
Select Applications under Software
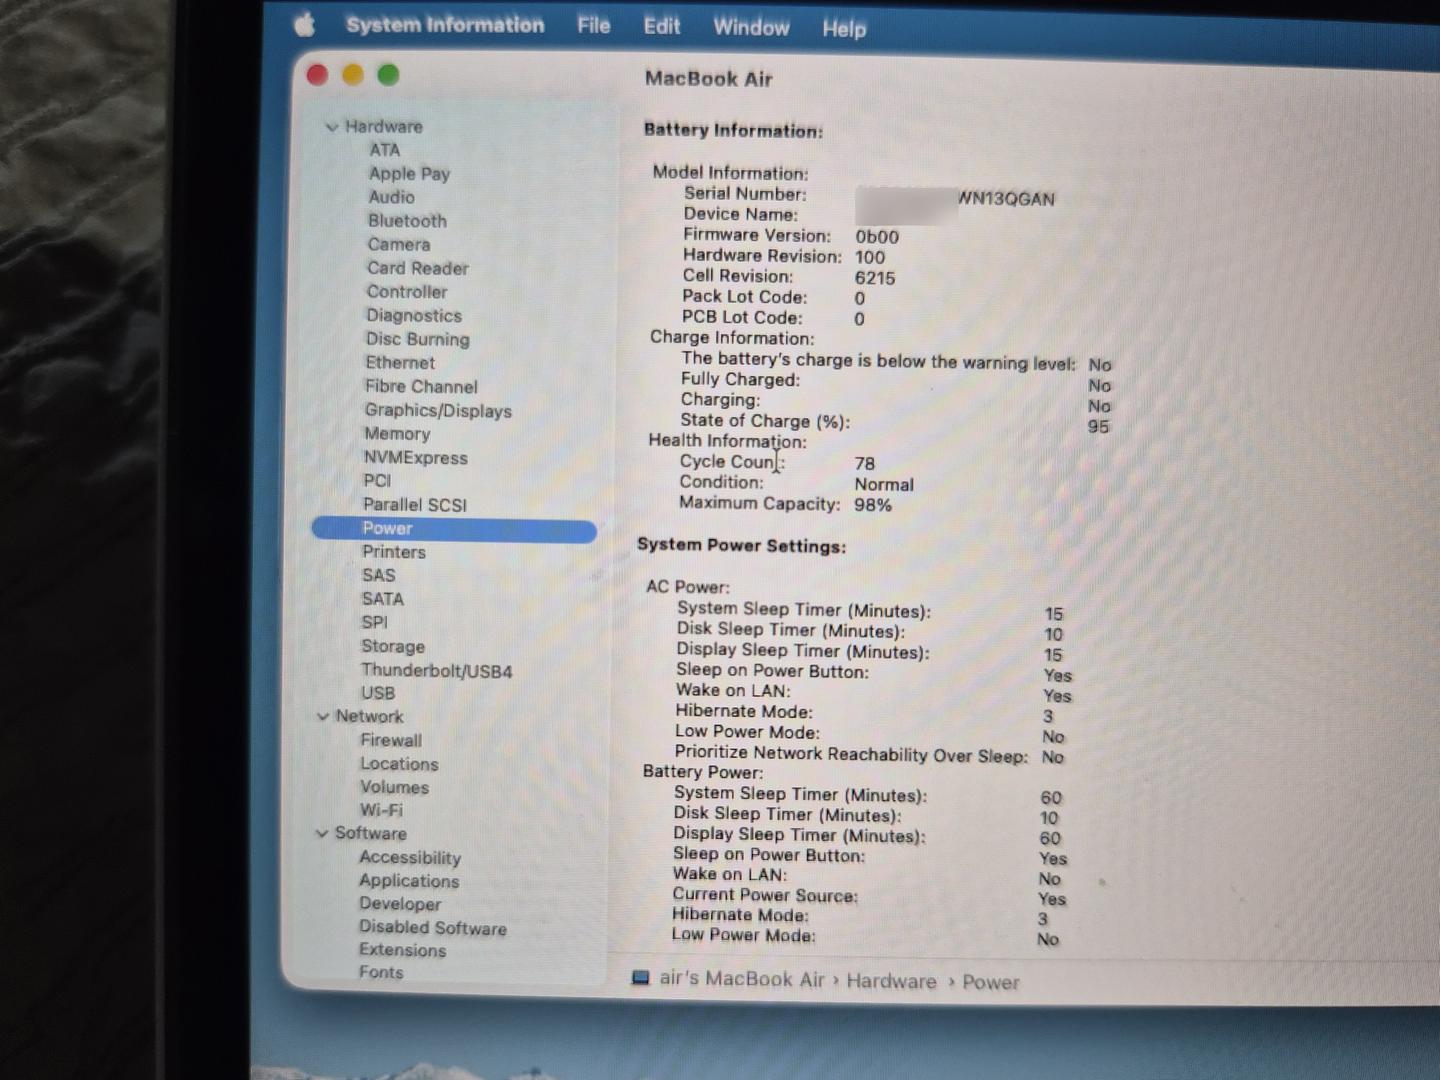(x=409, y=881)
